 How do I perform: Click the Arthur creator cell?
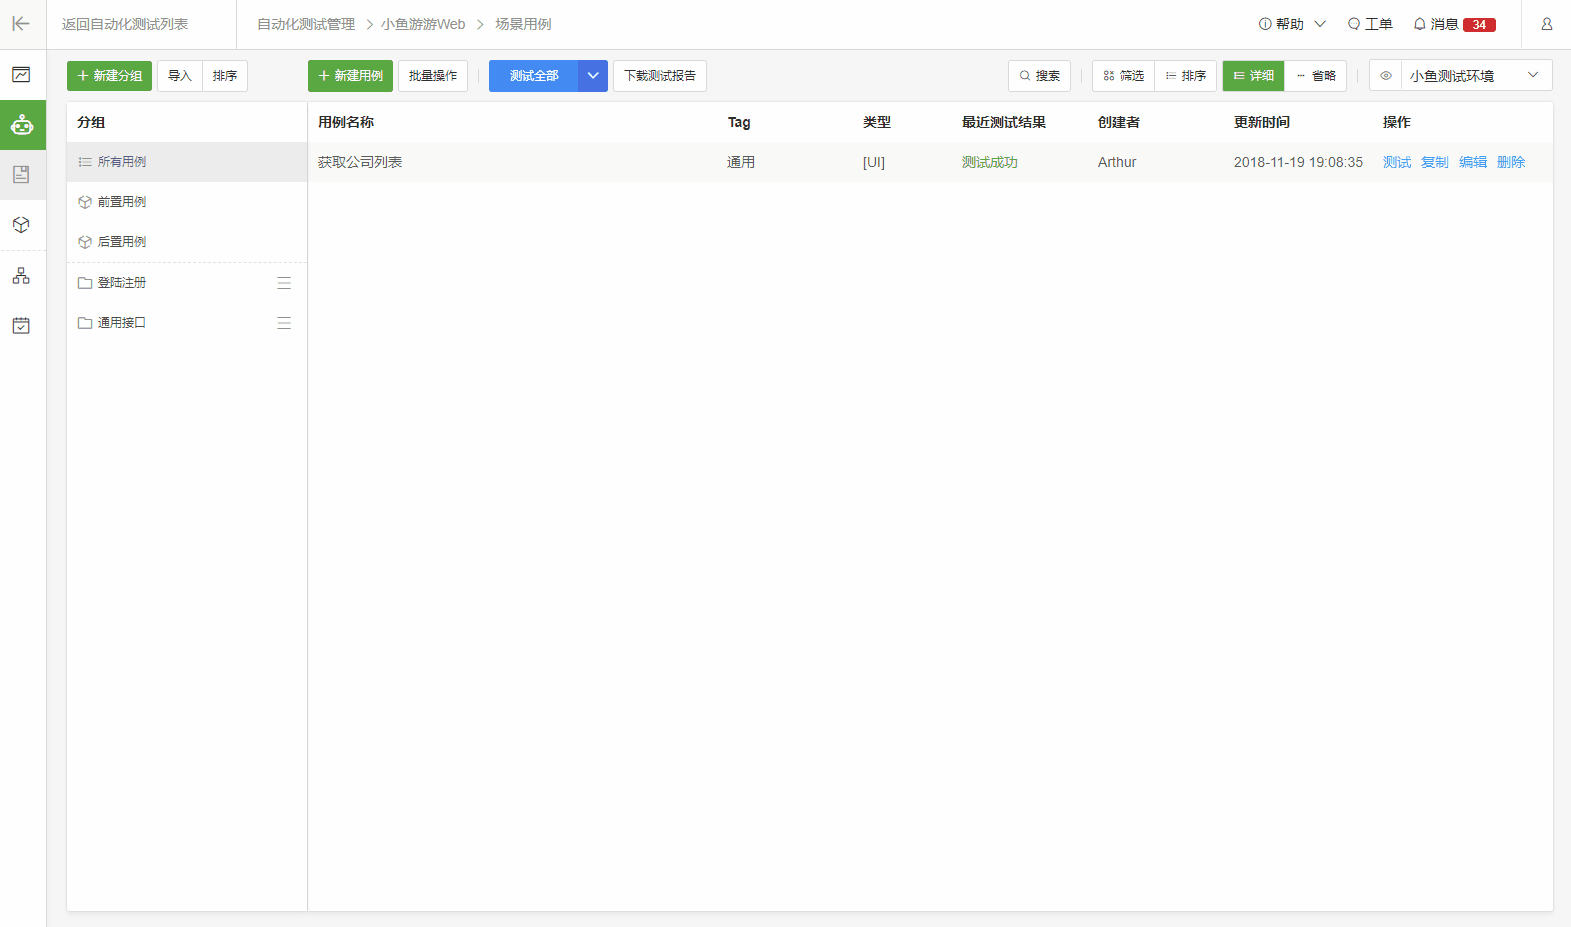[1117, 162]
